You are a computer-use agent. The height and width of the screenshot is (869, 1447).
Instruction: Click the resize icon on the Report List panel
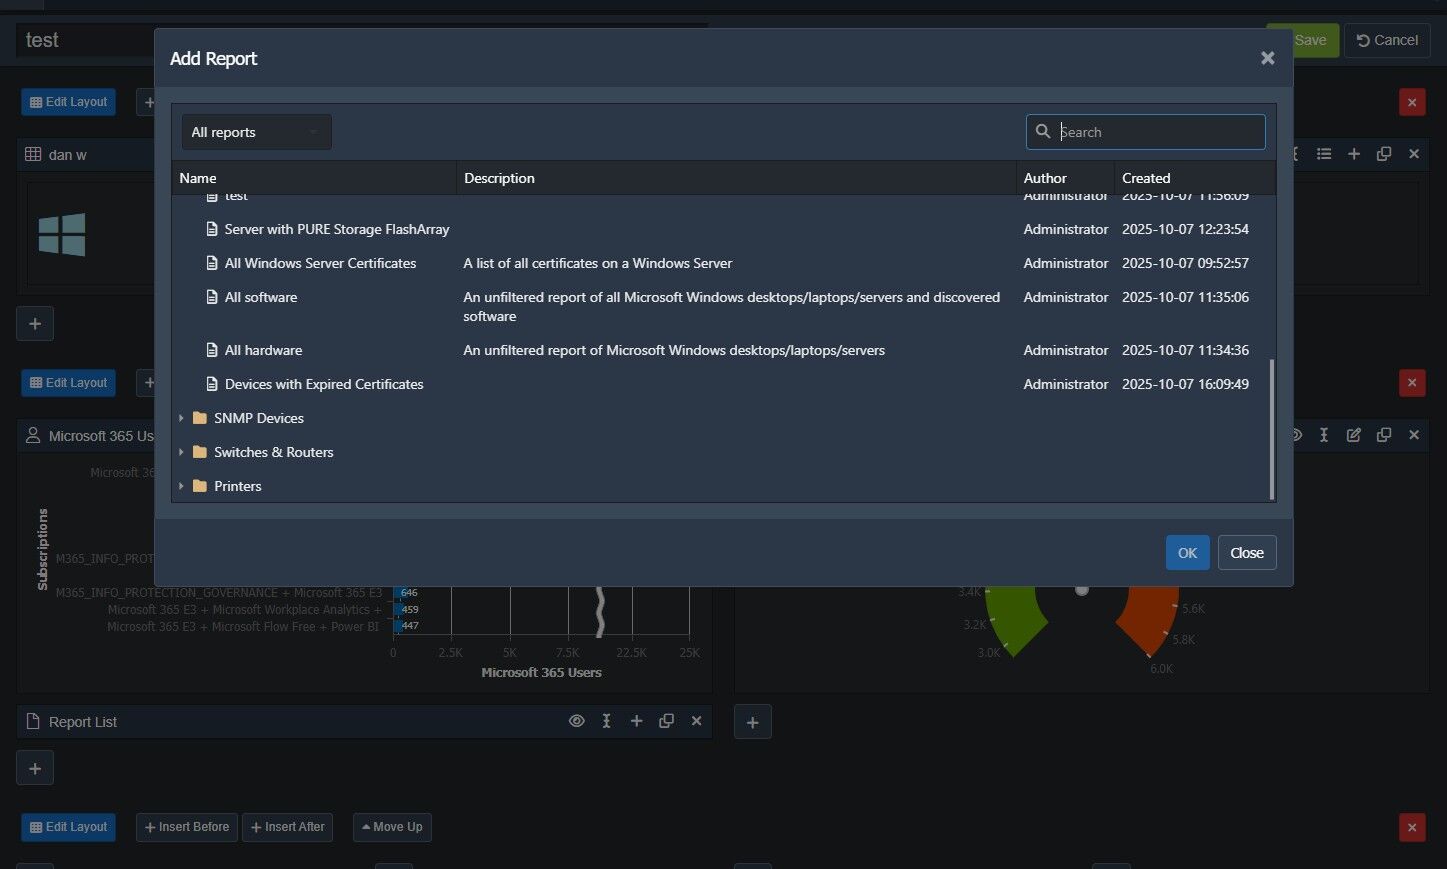coord(606,721)
